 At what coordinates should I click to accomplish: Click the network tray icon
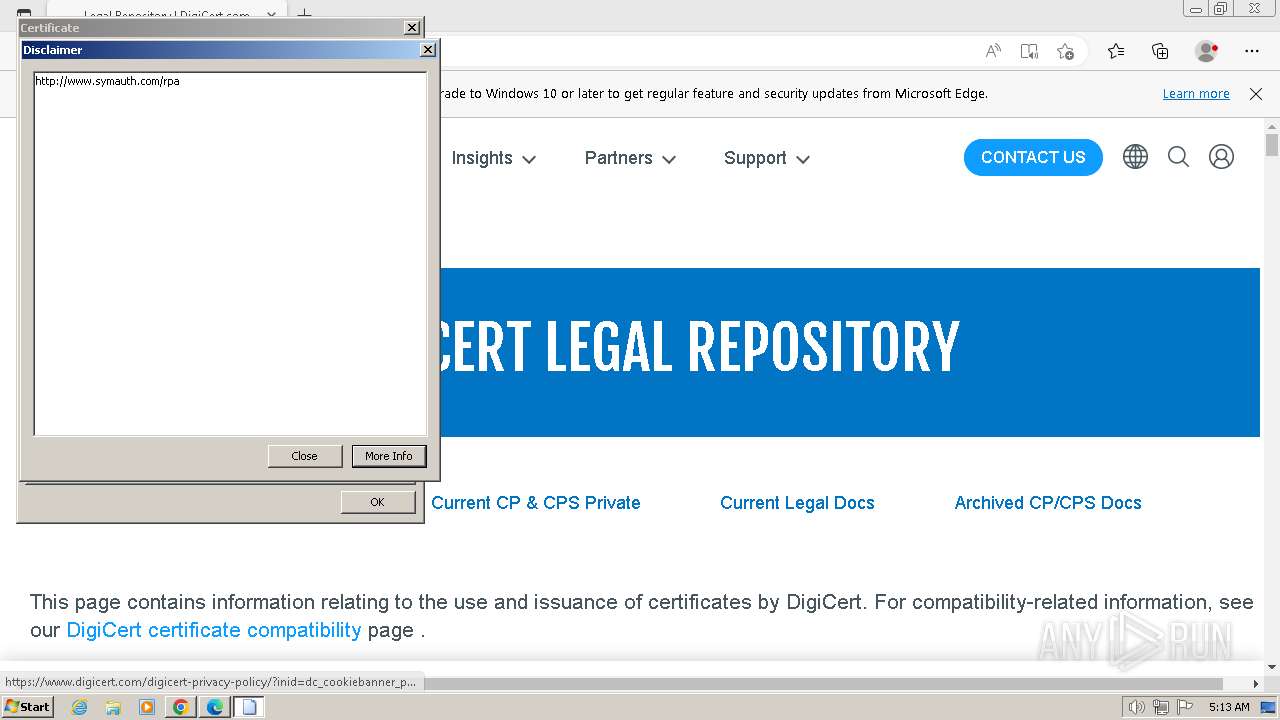(1160, 707)
